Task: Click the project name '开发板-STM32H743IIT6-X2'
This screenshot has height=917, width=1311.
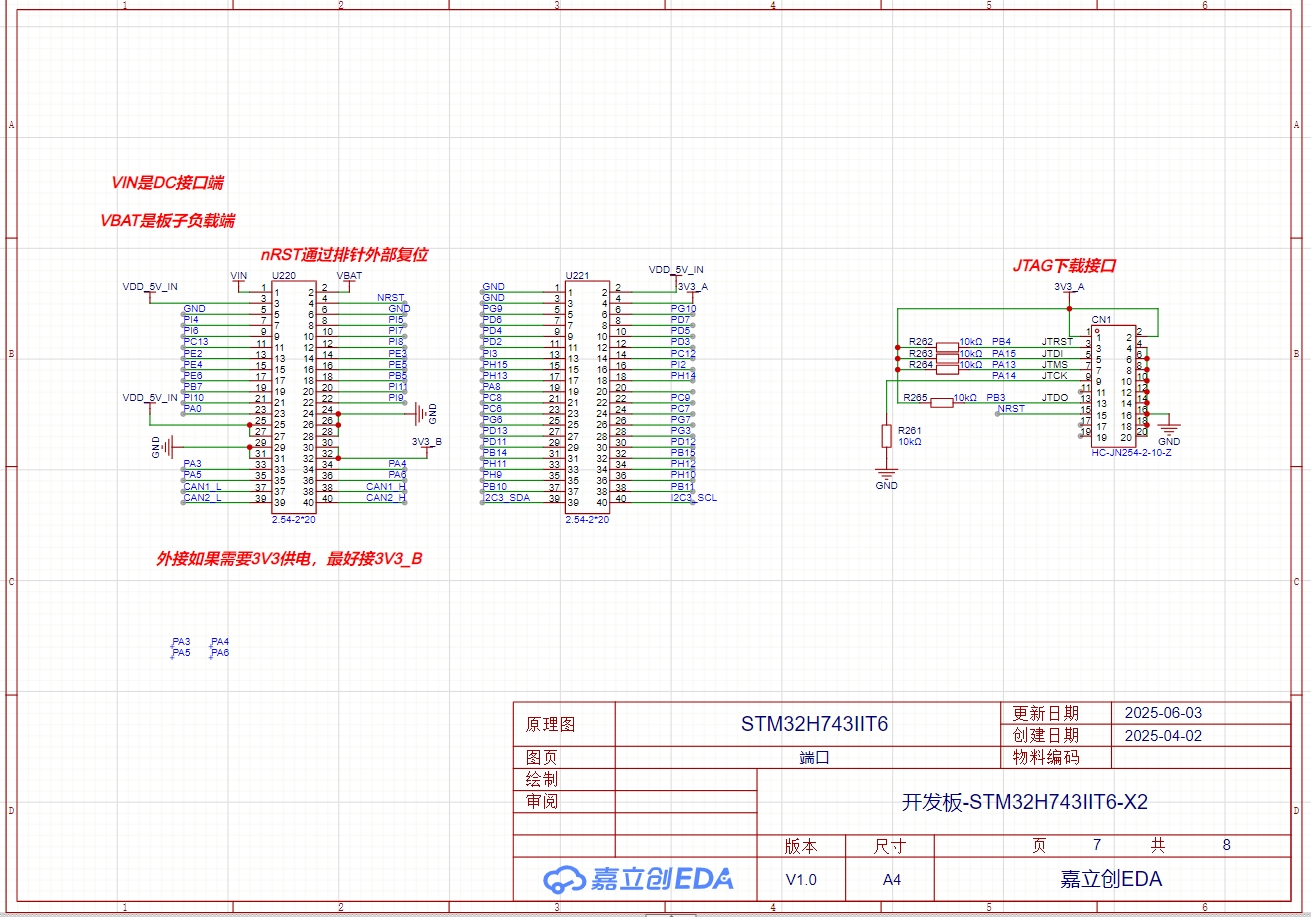Action: [x=1025, y=802]
